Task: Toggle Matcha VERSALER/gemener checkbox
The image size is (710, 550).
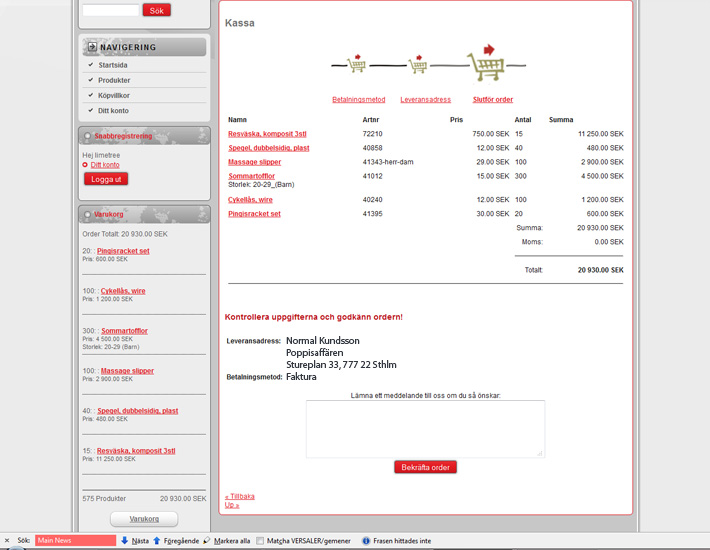Action: [x=260, y=540]
